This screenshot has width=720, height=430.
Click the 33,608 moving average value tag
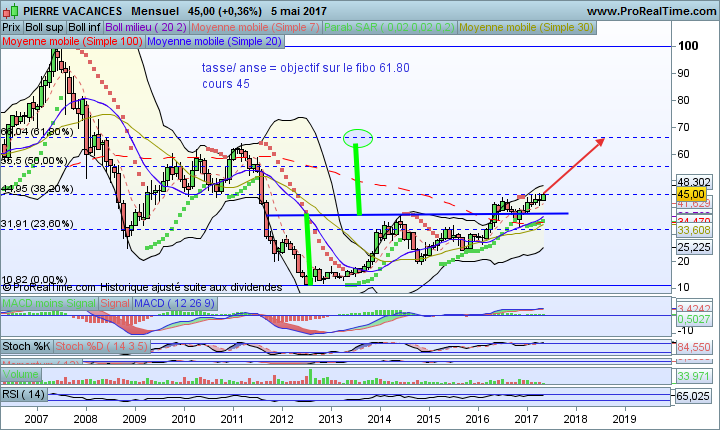tap(694, 230)
